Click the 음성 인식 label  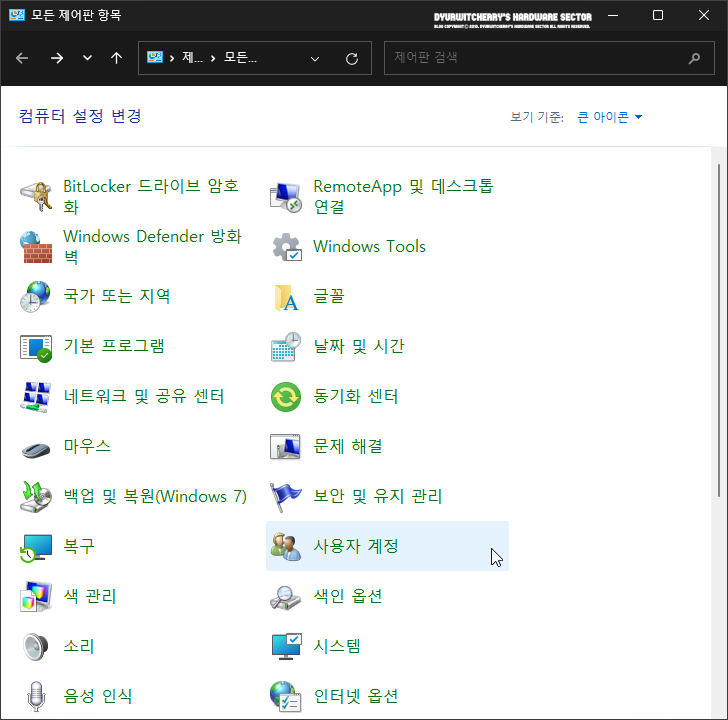pos(98,696)
